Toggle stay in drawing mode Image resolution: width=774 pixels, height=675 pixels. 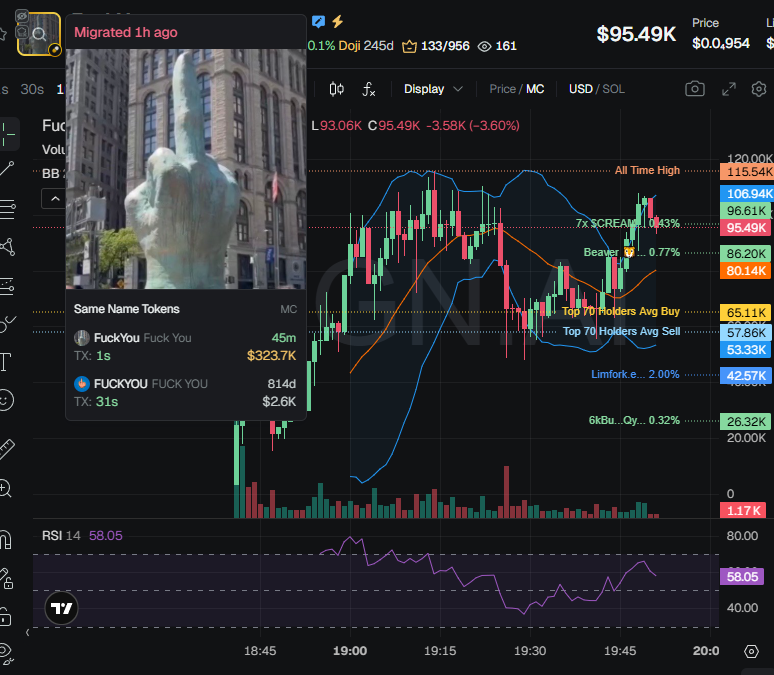(6, 578)
